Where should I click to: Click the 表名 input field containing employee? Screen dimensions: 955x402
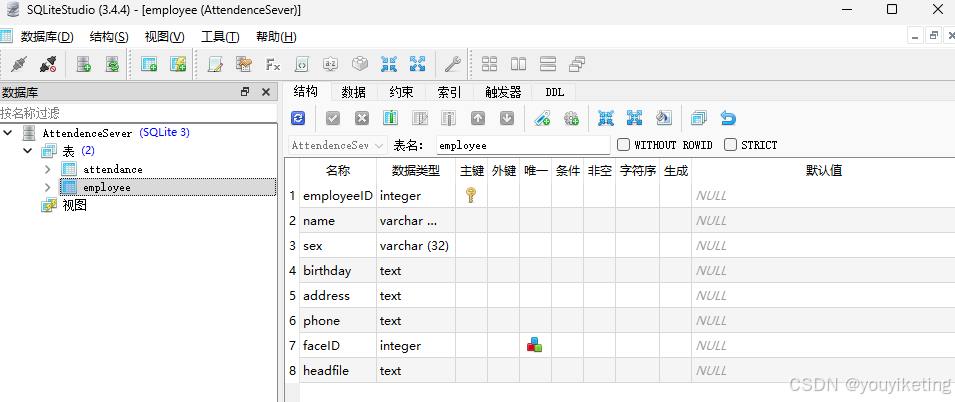click(x=523, y=146)
